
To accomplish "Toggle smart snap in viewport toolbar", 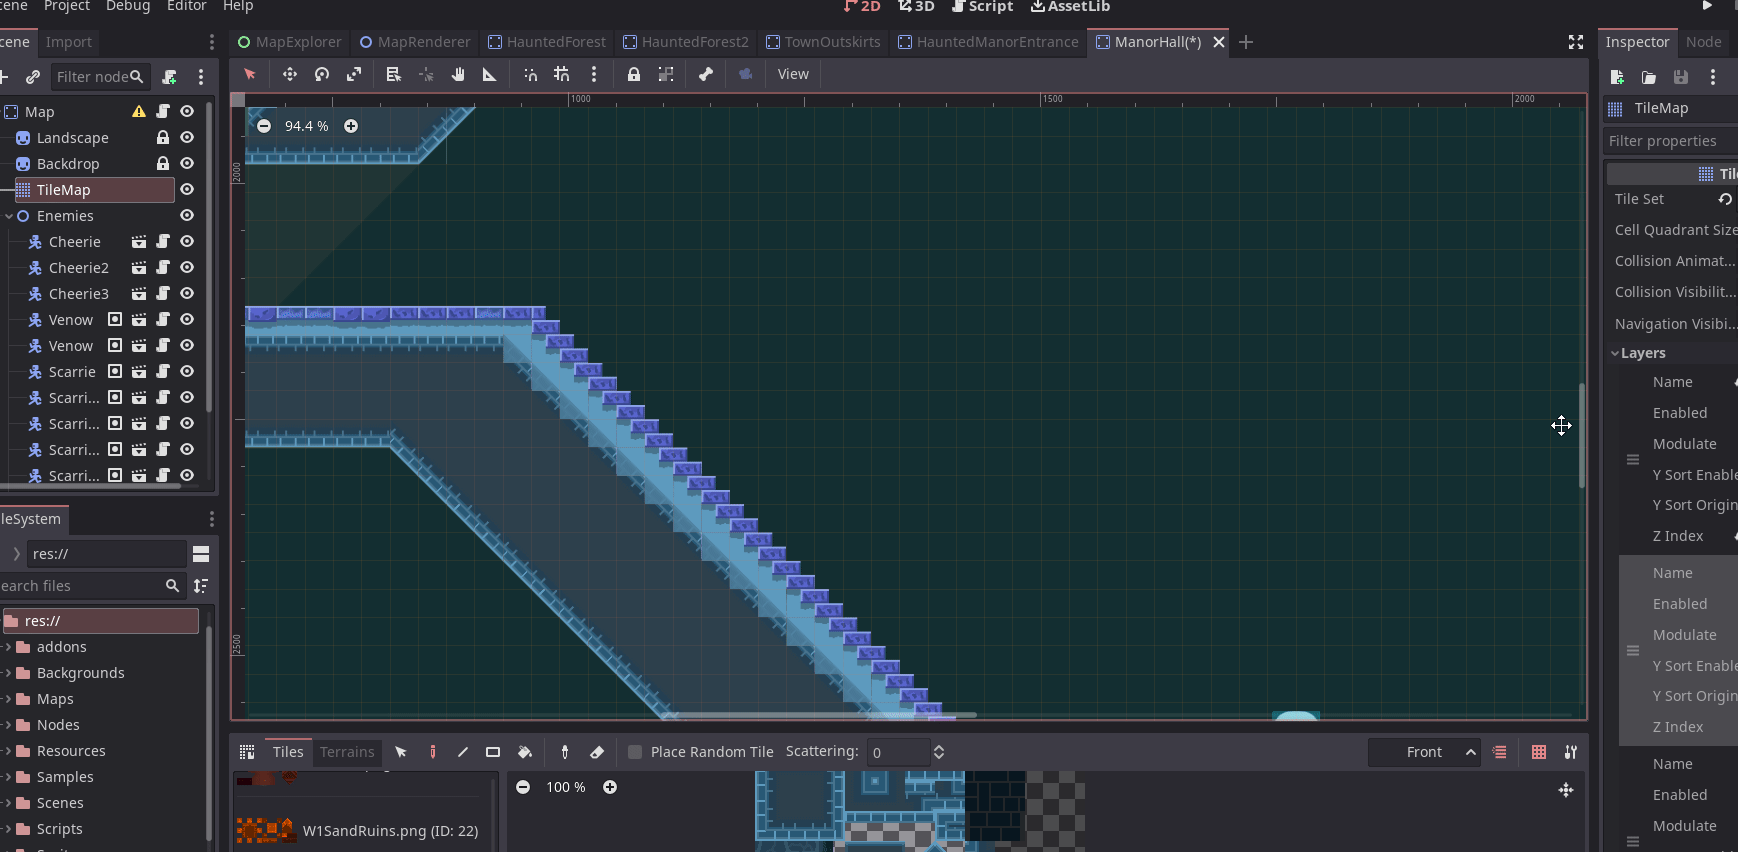I will [530, 74].
